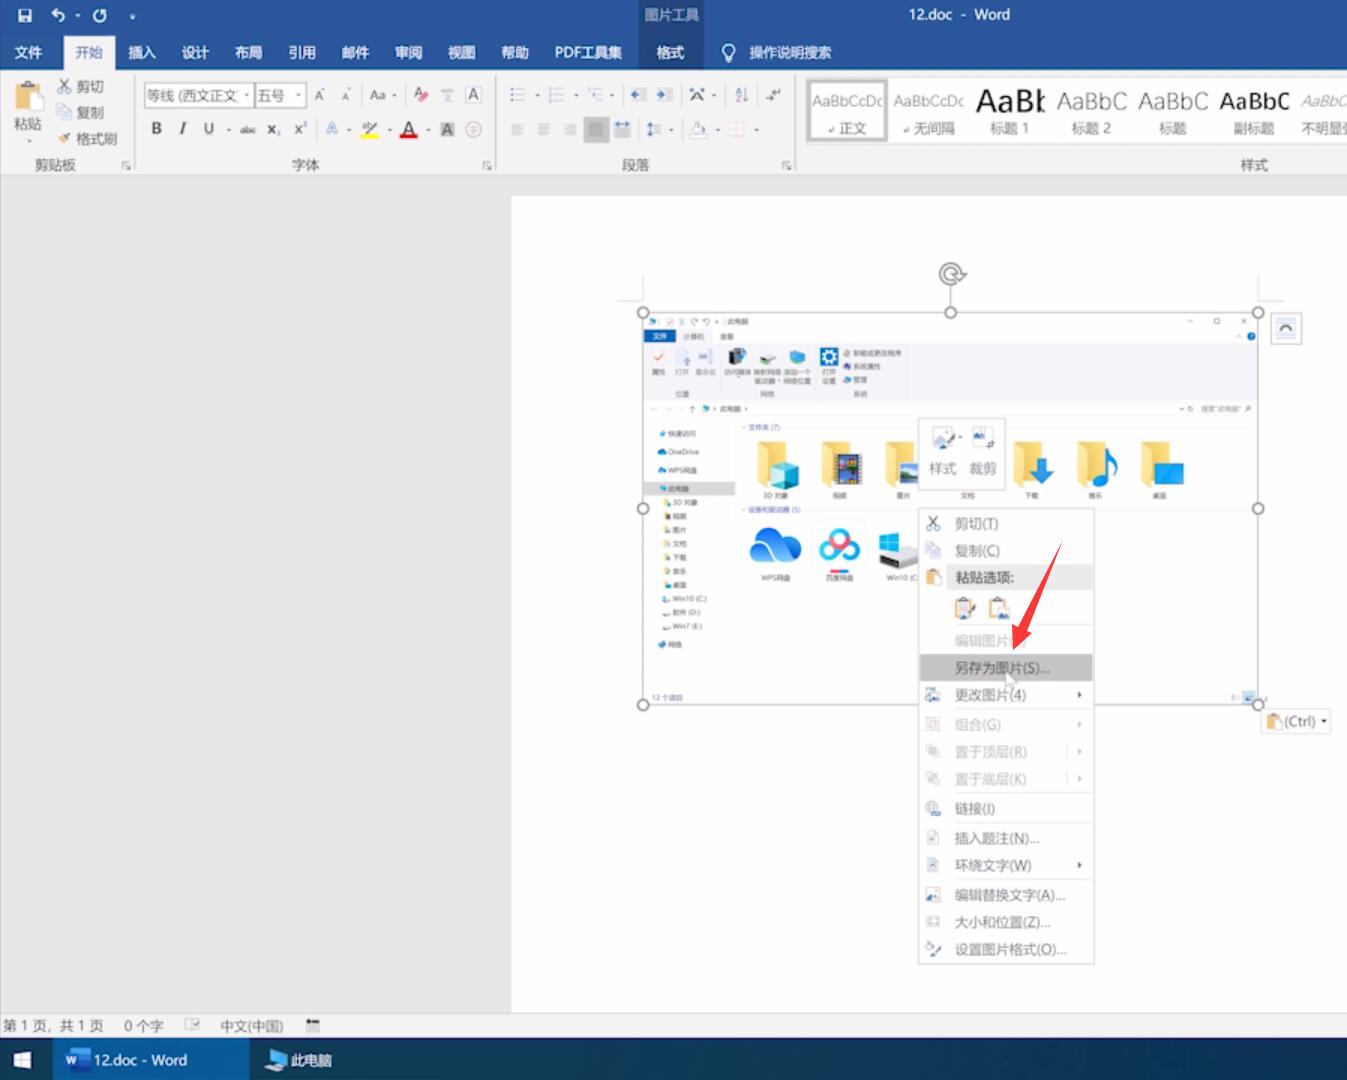
Task: Decrease font size with the smaller A
Action: 346,95
